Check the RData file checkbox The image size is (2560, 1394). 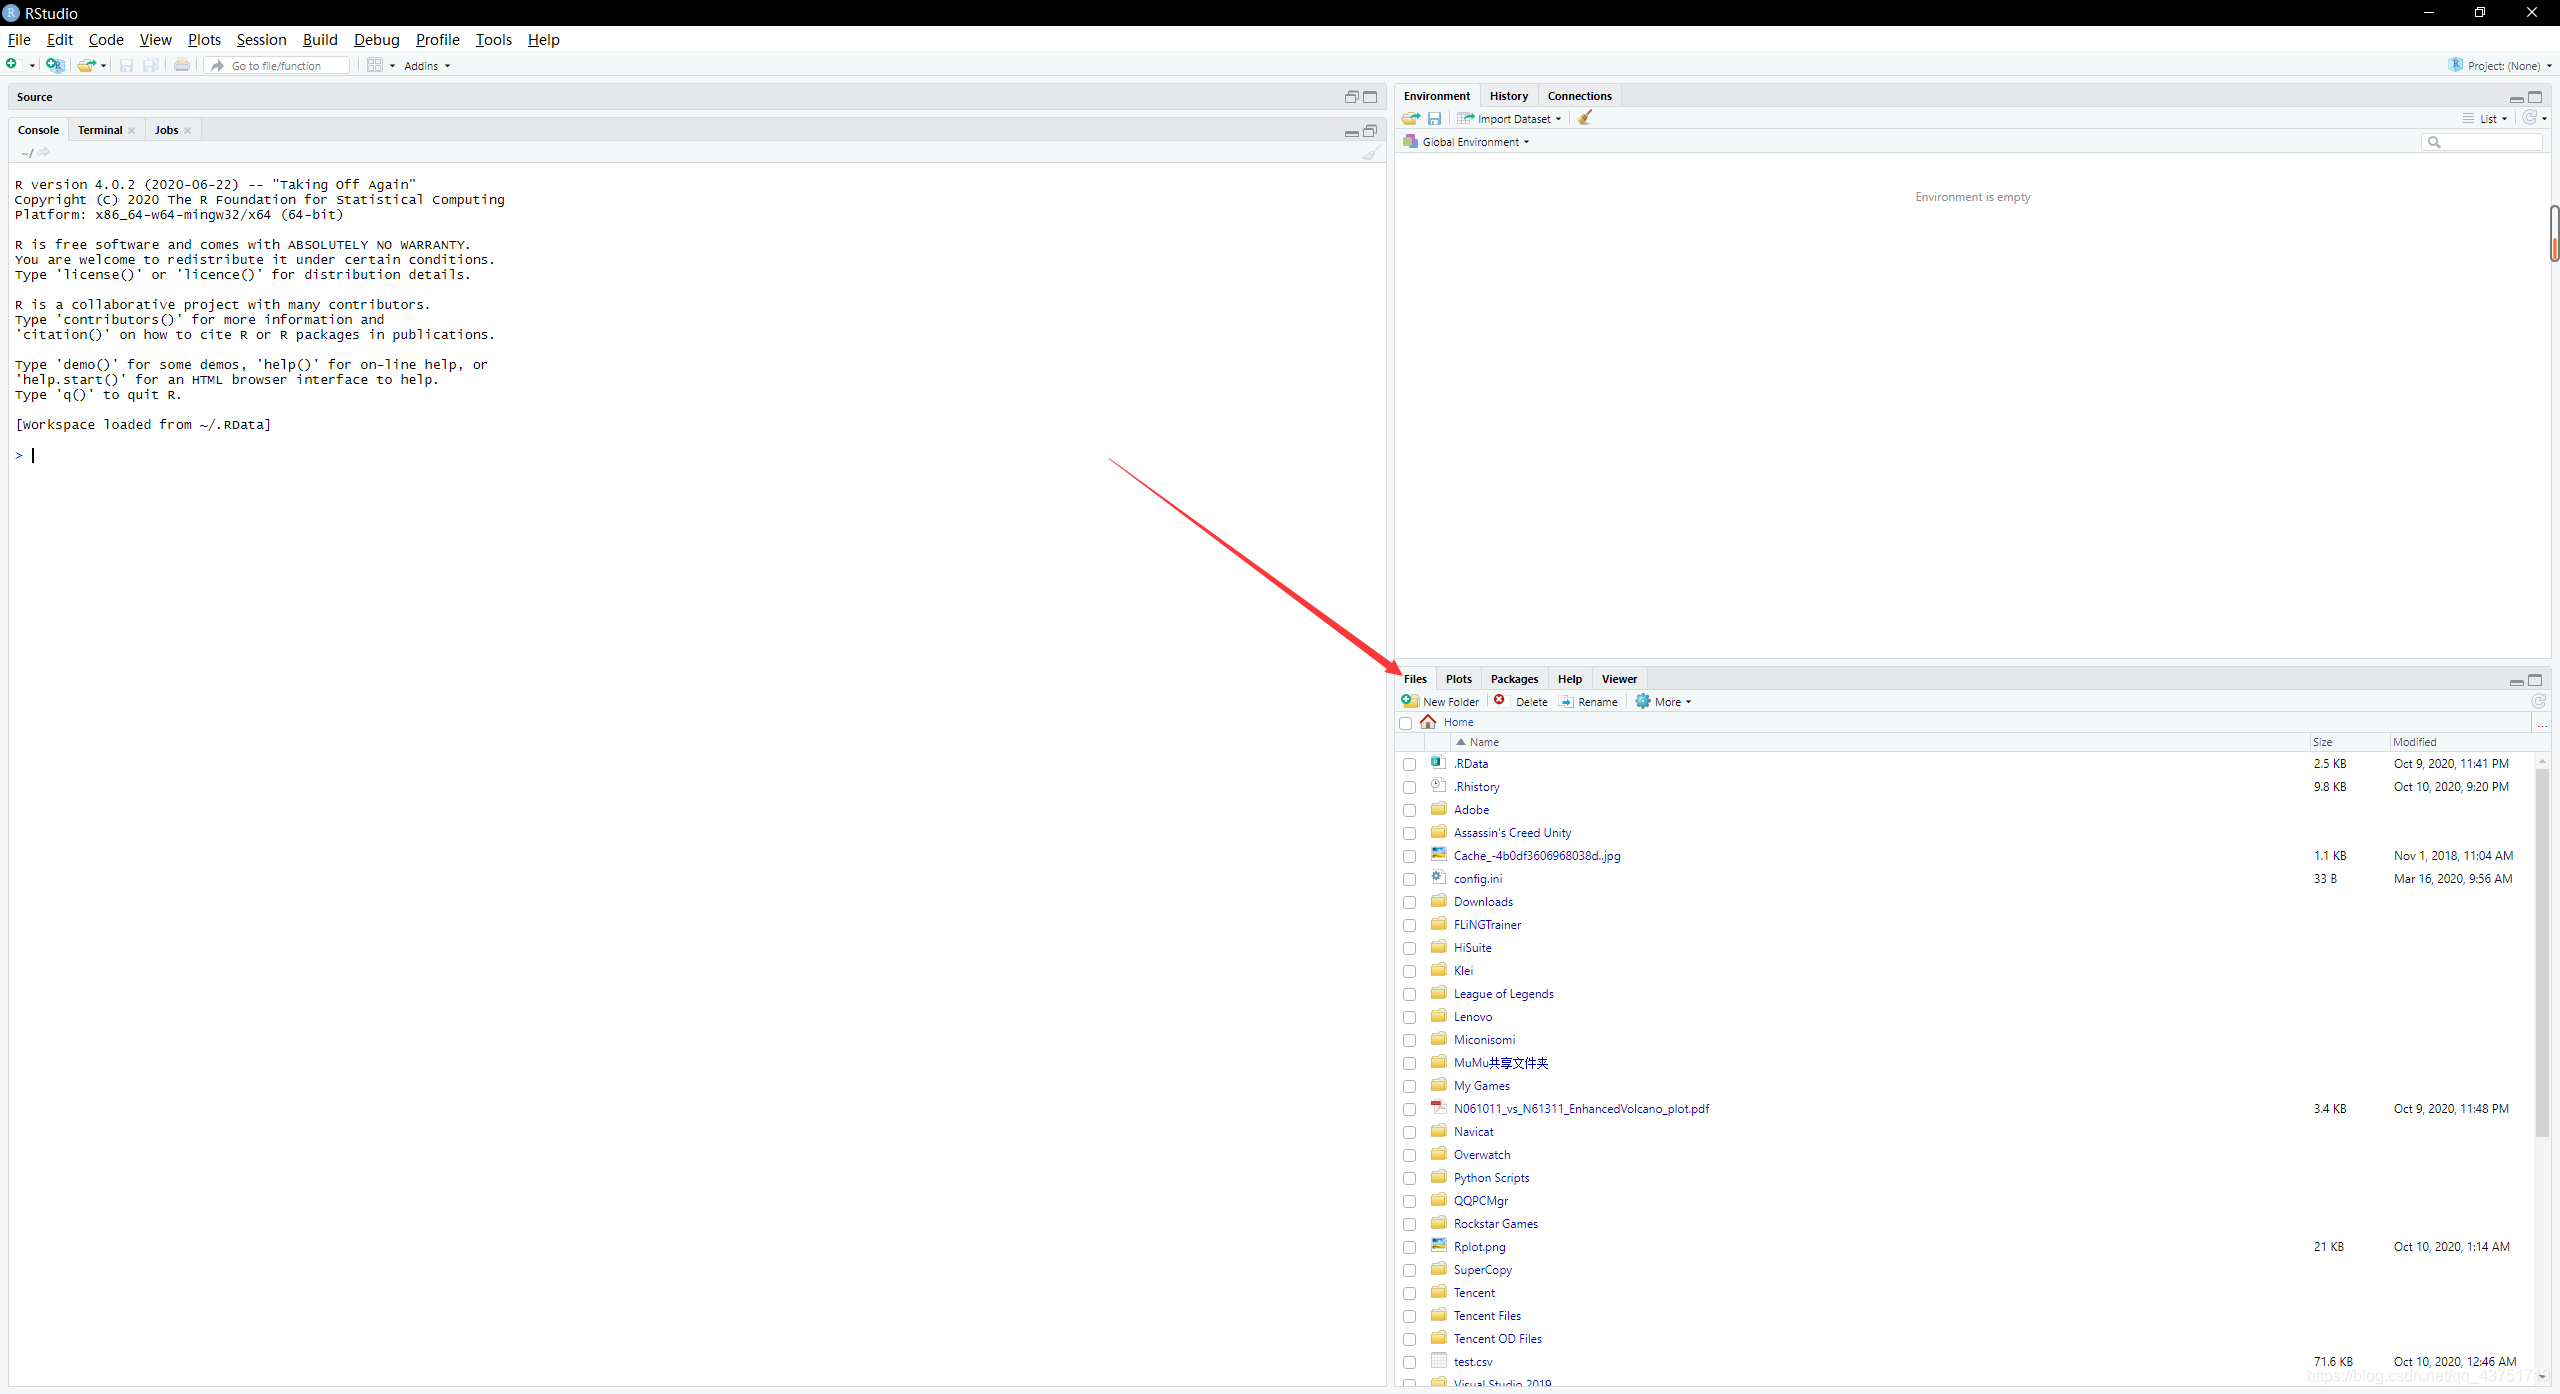(x=1409, y=762)
